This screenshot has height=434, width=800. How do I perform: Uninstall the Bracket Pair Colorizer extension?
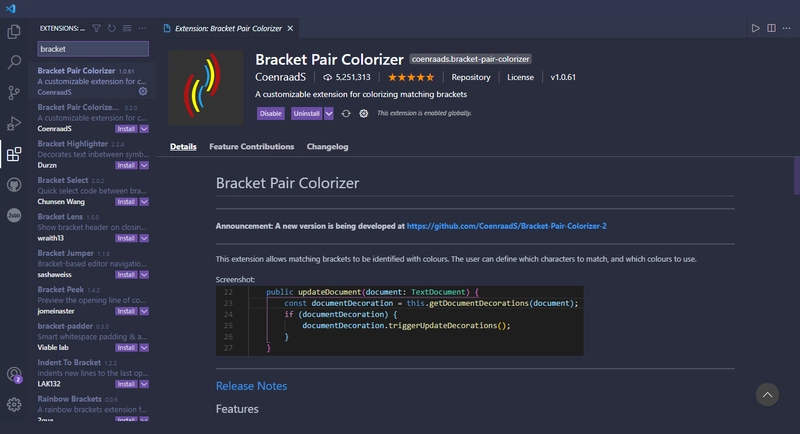307,113
